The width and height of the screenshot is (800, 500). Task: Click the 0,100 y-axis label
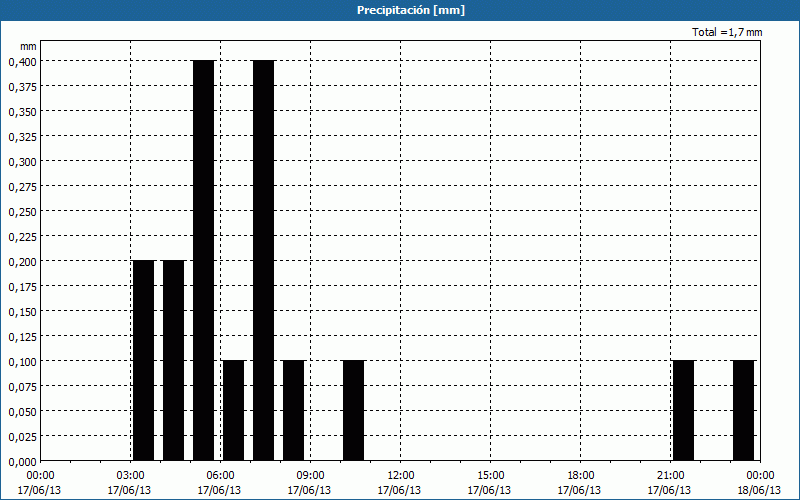22,362
